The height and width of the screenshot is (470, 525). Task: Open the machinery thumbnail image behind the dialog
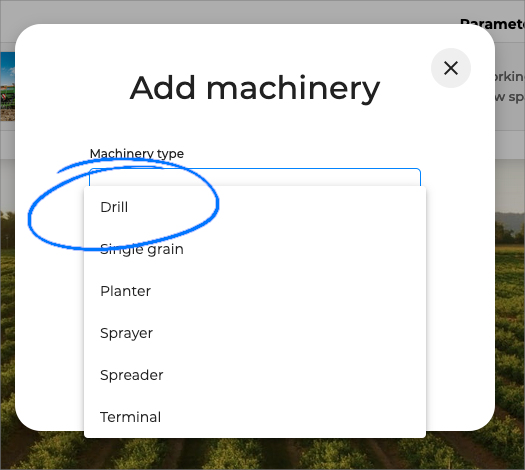(x=7, y=86)
